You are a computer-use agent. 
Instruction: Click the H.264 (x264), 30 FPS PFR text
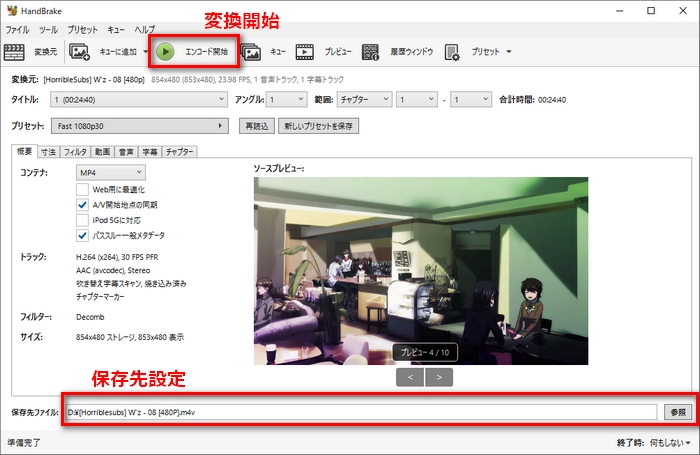[117, 257]
